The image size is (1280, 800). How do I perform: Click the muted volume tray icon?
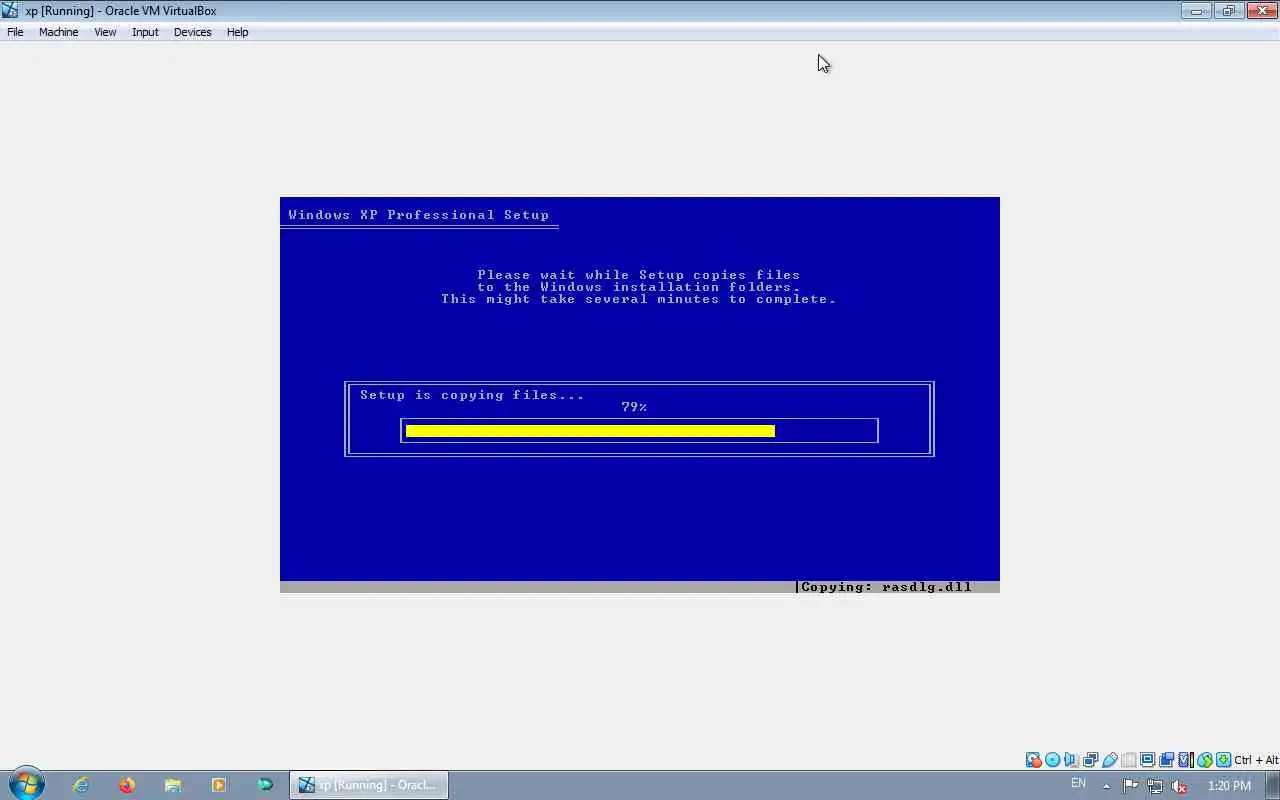1179,786
